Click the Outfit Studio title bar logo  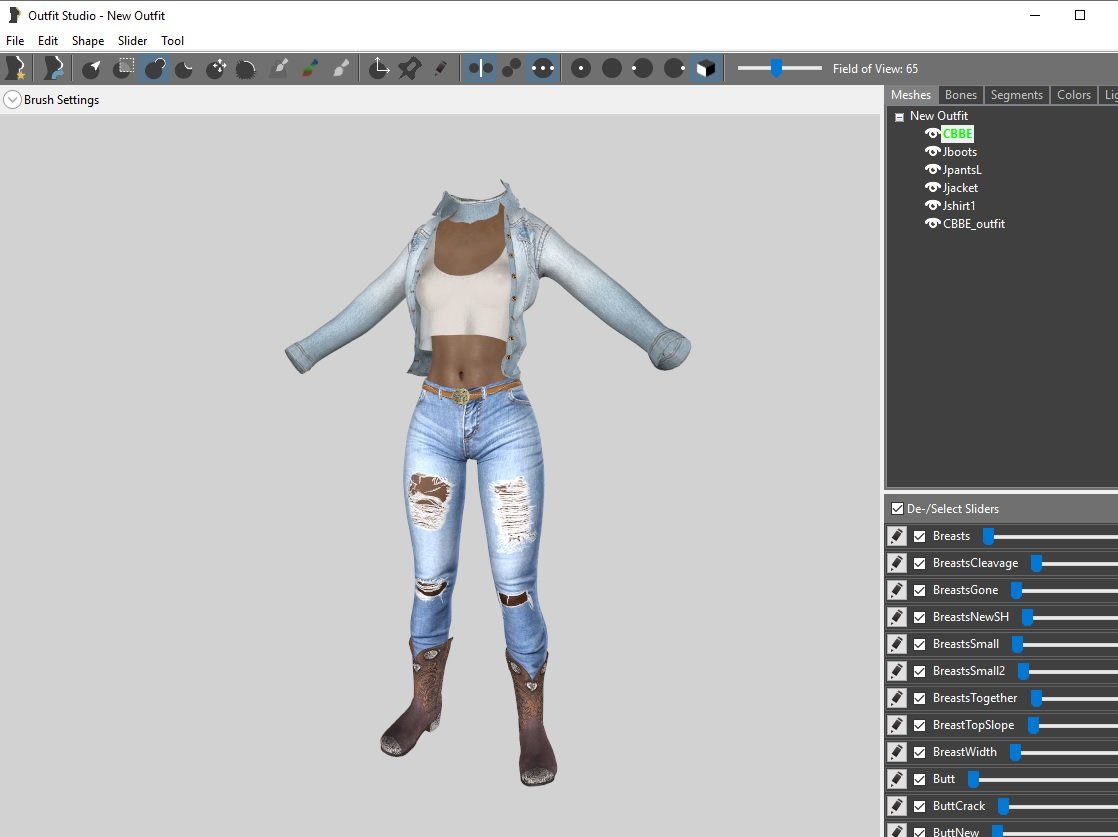coord(14,15)
